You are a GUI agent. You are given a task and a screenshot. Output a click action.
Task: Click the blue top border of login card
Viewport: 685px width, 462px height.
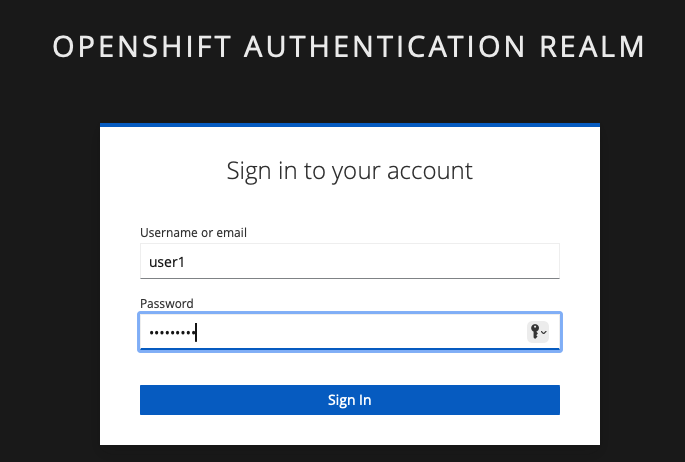349,125
